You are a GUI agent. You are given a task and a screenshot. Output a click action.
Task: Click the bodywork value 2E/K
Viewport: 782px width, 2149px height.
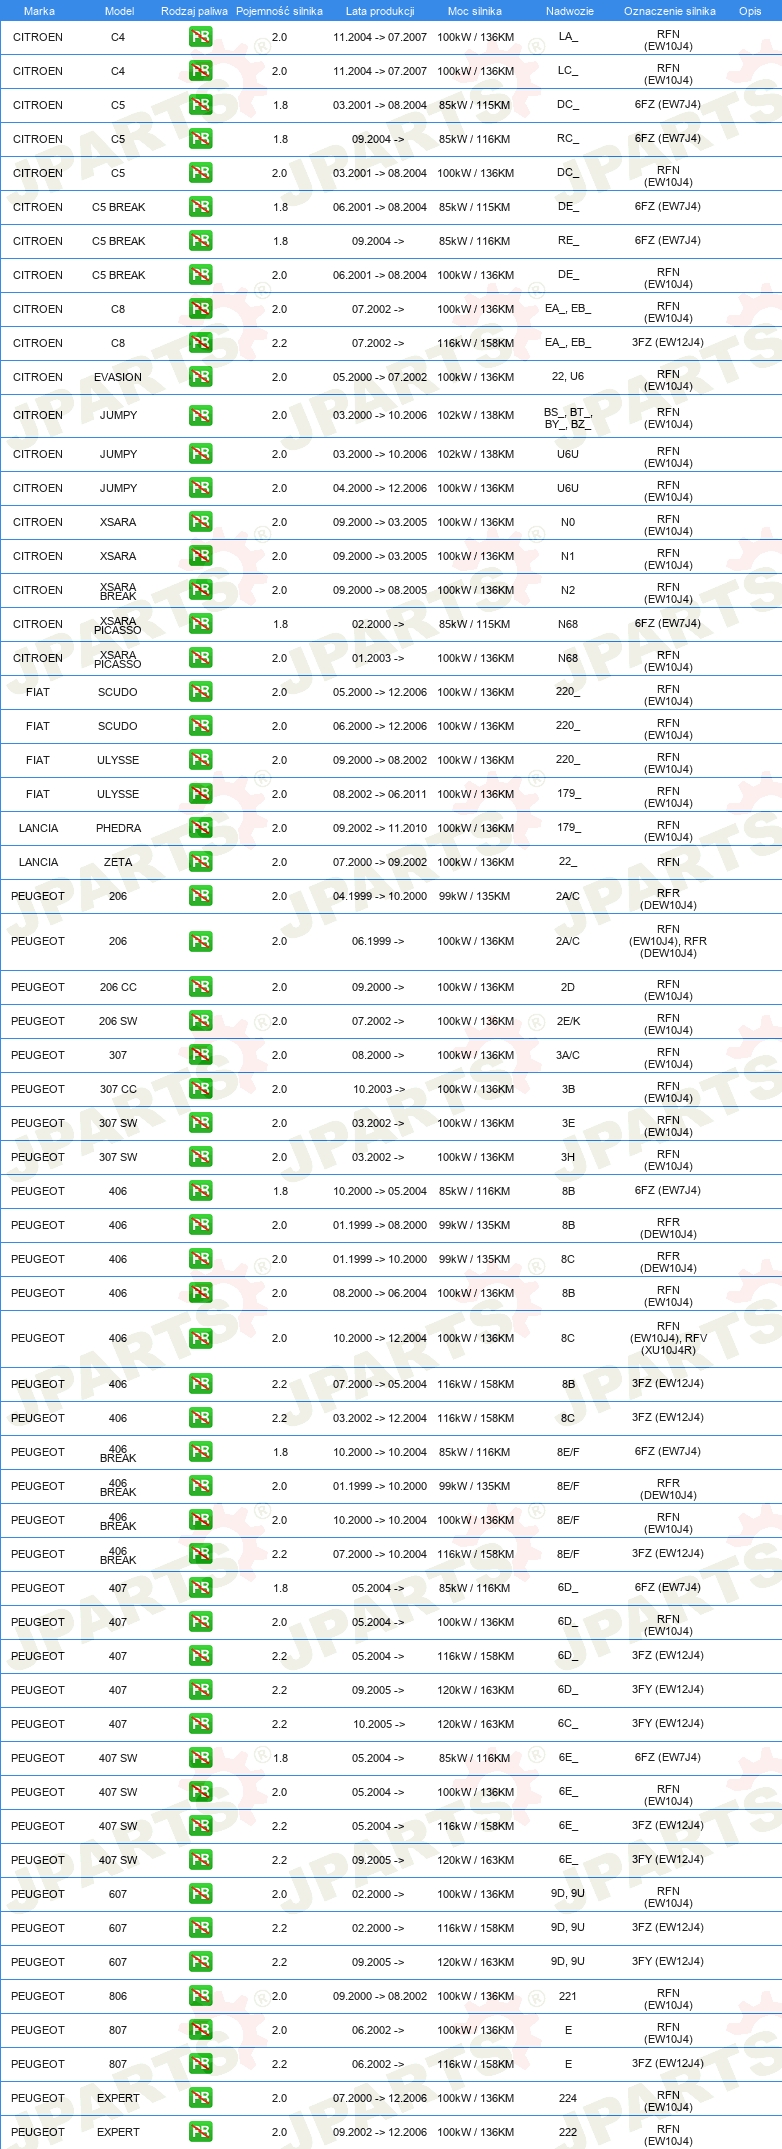[568, 1021]
